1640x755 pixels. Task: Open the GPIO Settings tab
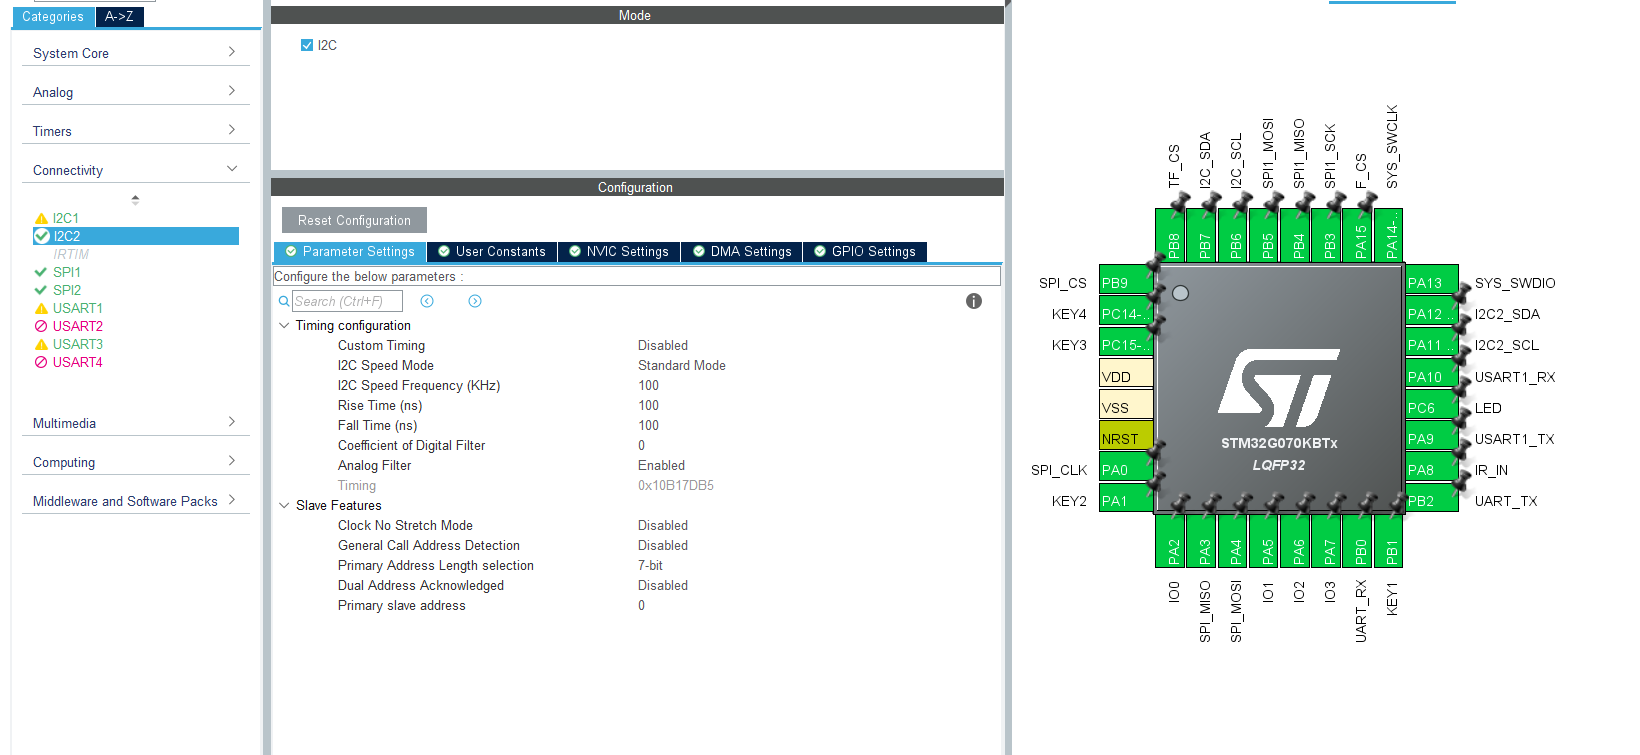click(x=865, y=251)
